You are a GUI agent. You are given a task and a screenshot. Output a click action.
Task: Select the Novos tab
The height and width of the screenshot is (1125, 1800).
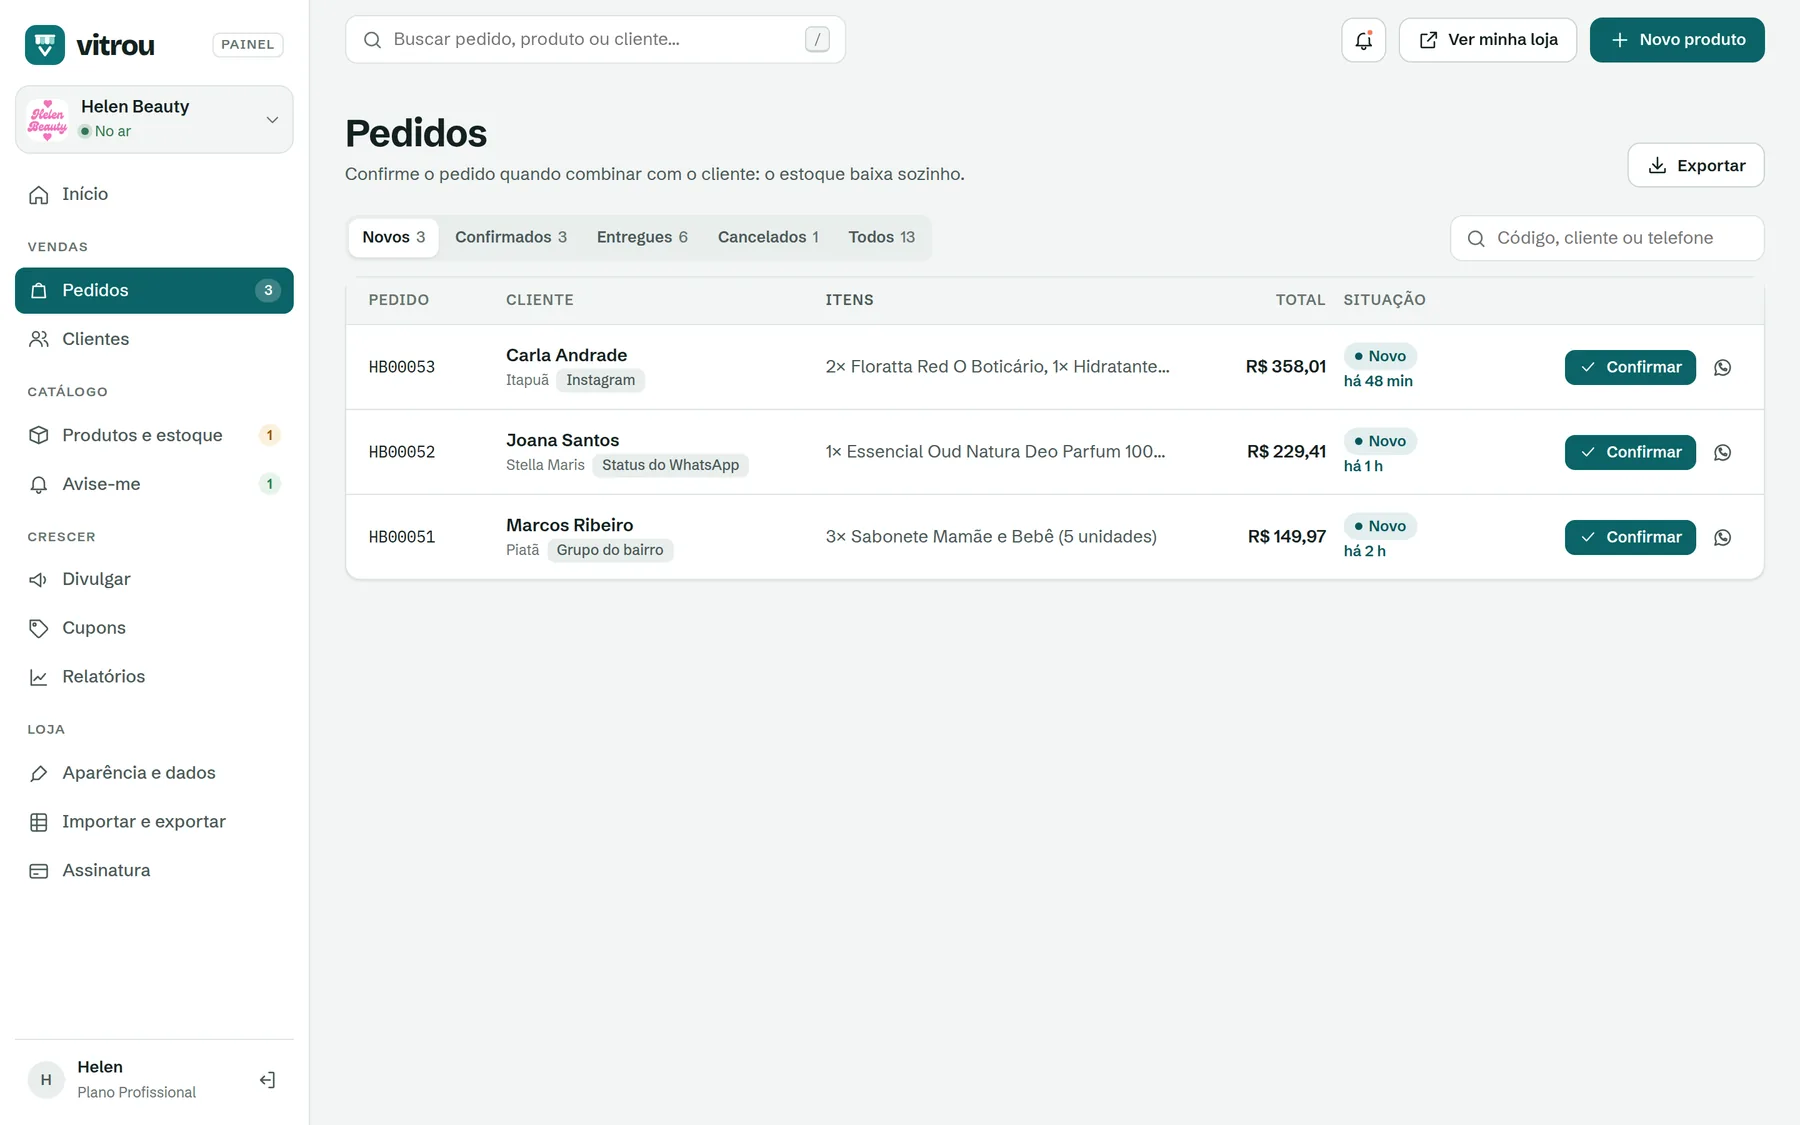[x=394, y=237]
